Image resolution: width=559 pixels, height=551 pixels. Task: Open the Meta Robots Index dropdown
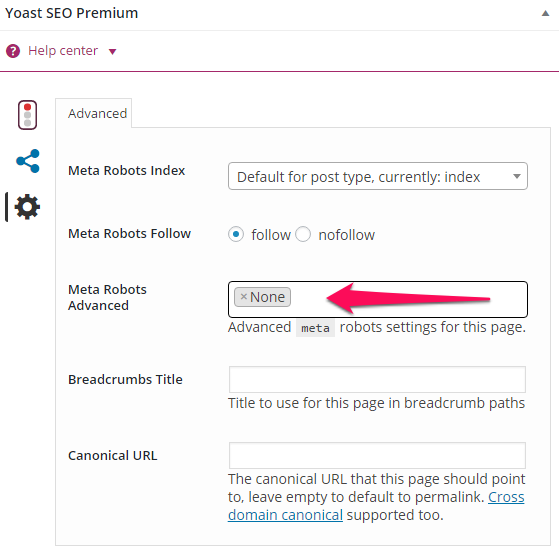coord(378,176)
